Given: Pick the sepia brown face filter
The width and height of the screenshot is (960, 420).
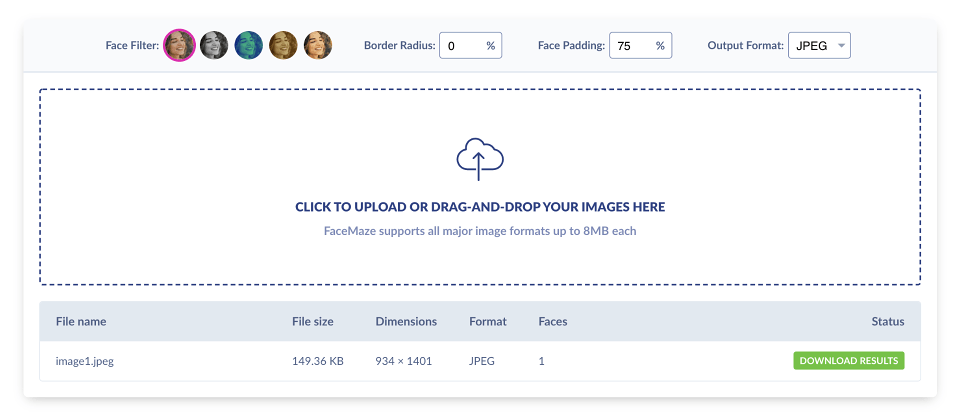Looking at the screenshot, I should pos(283,45).
